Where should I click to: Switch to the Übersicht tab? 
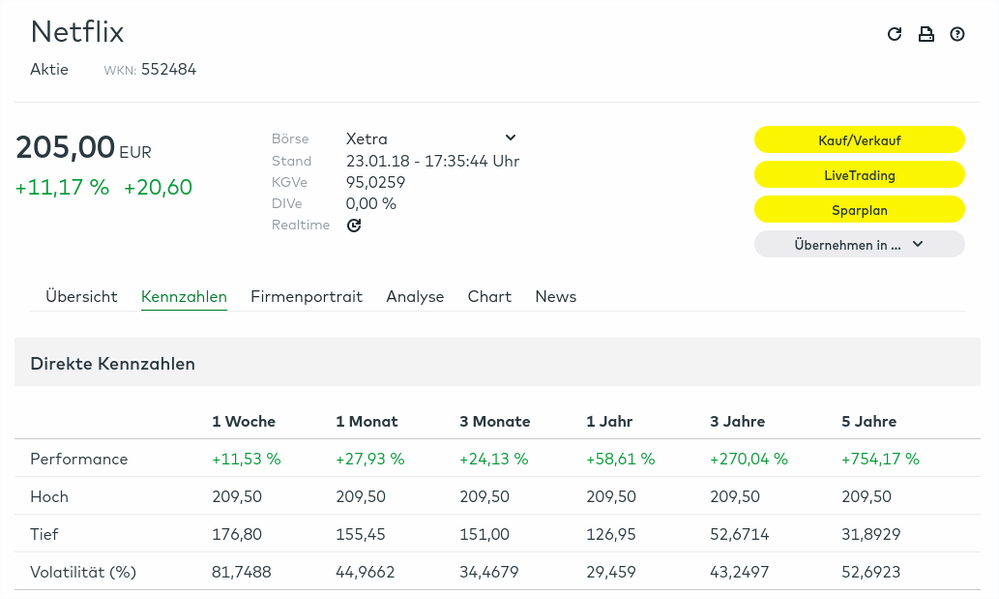(81, 296)
